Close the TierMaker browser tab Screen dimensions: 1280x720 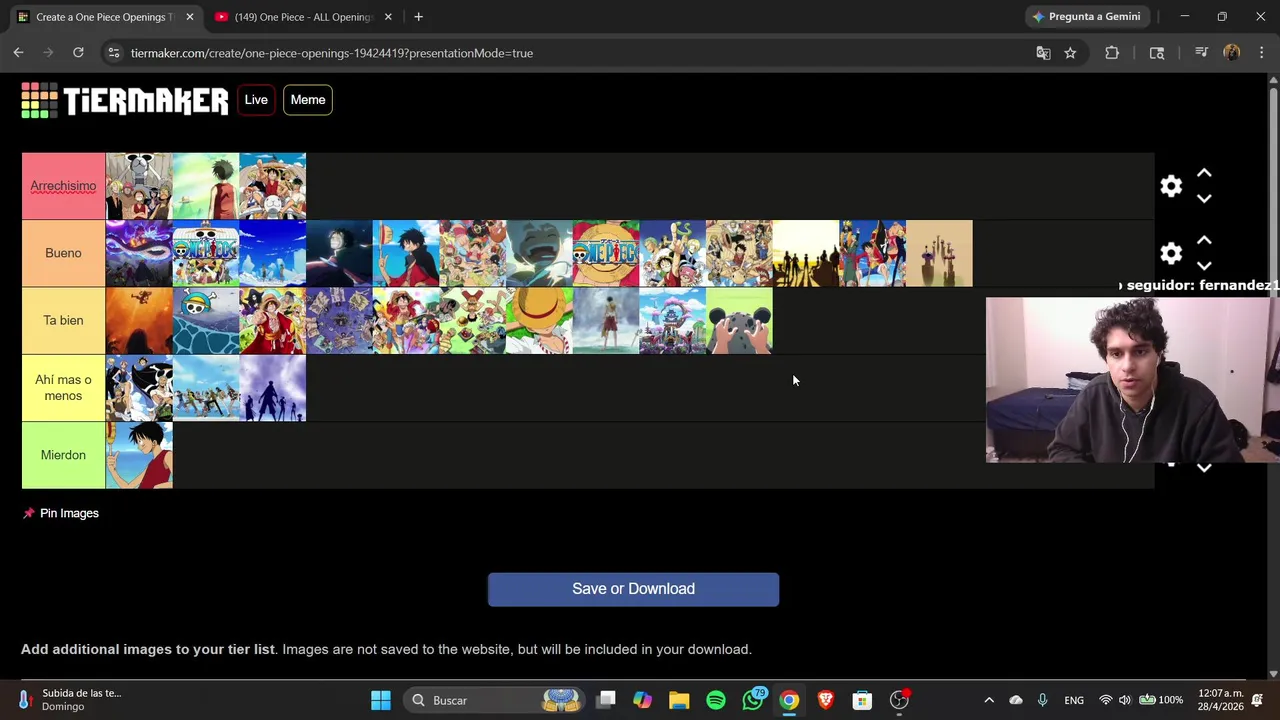pos(190,17)
